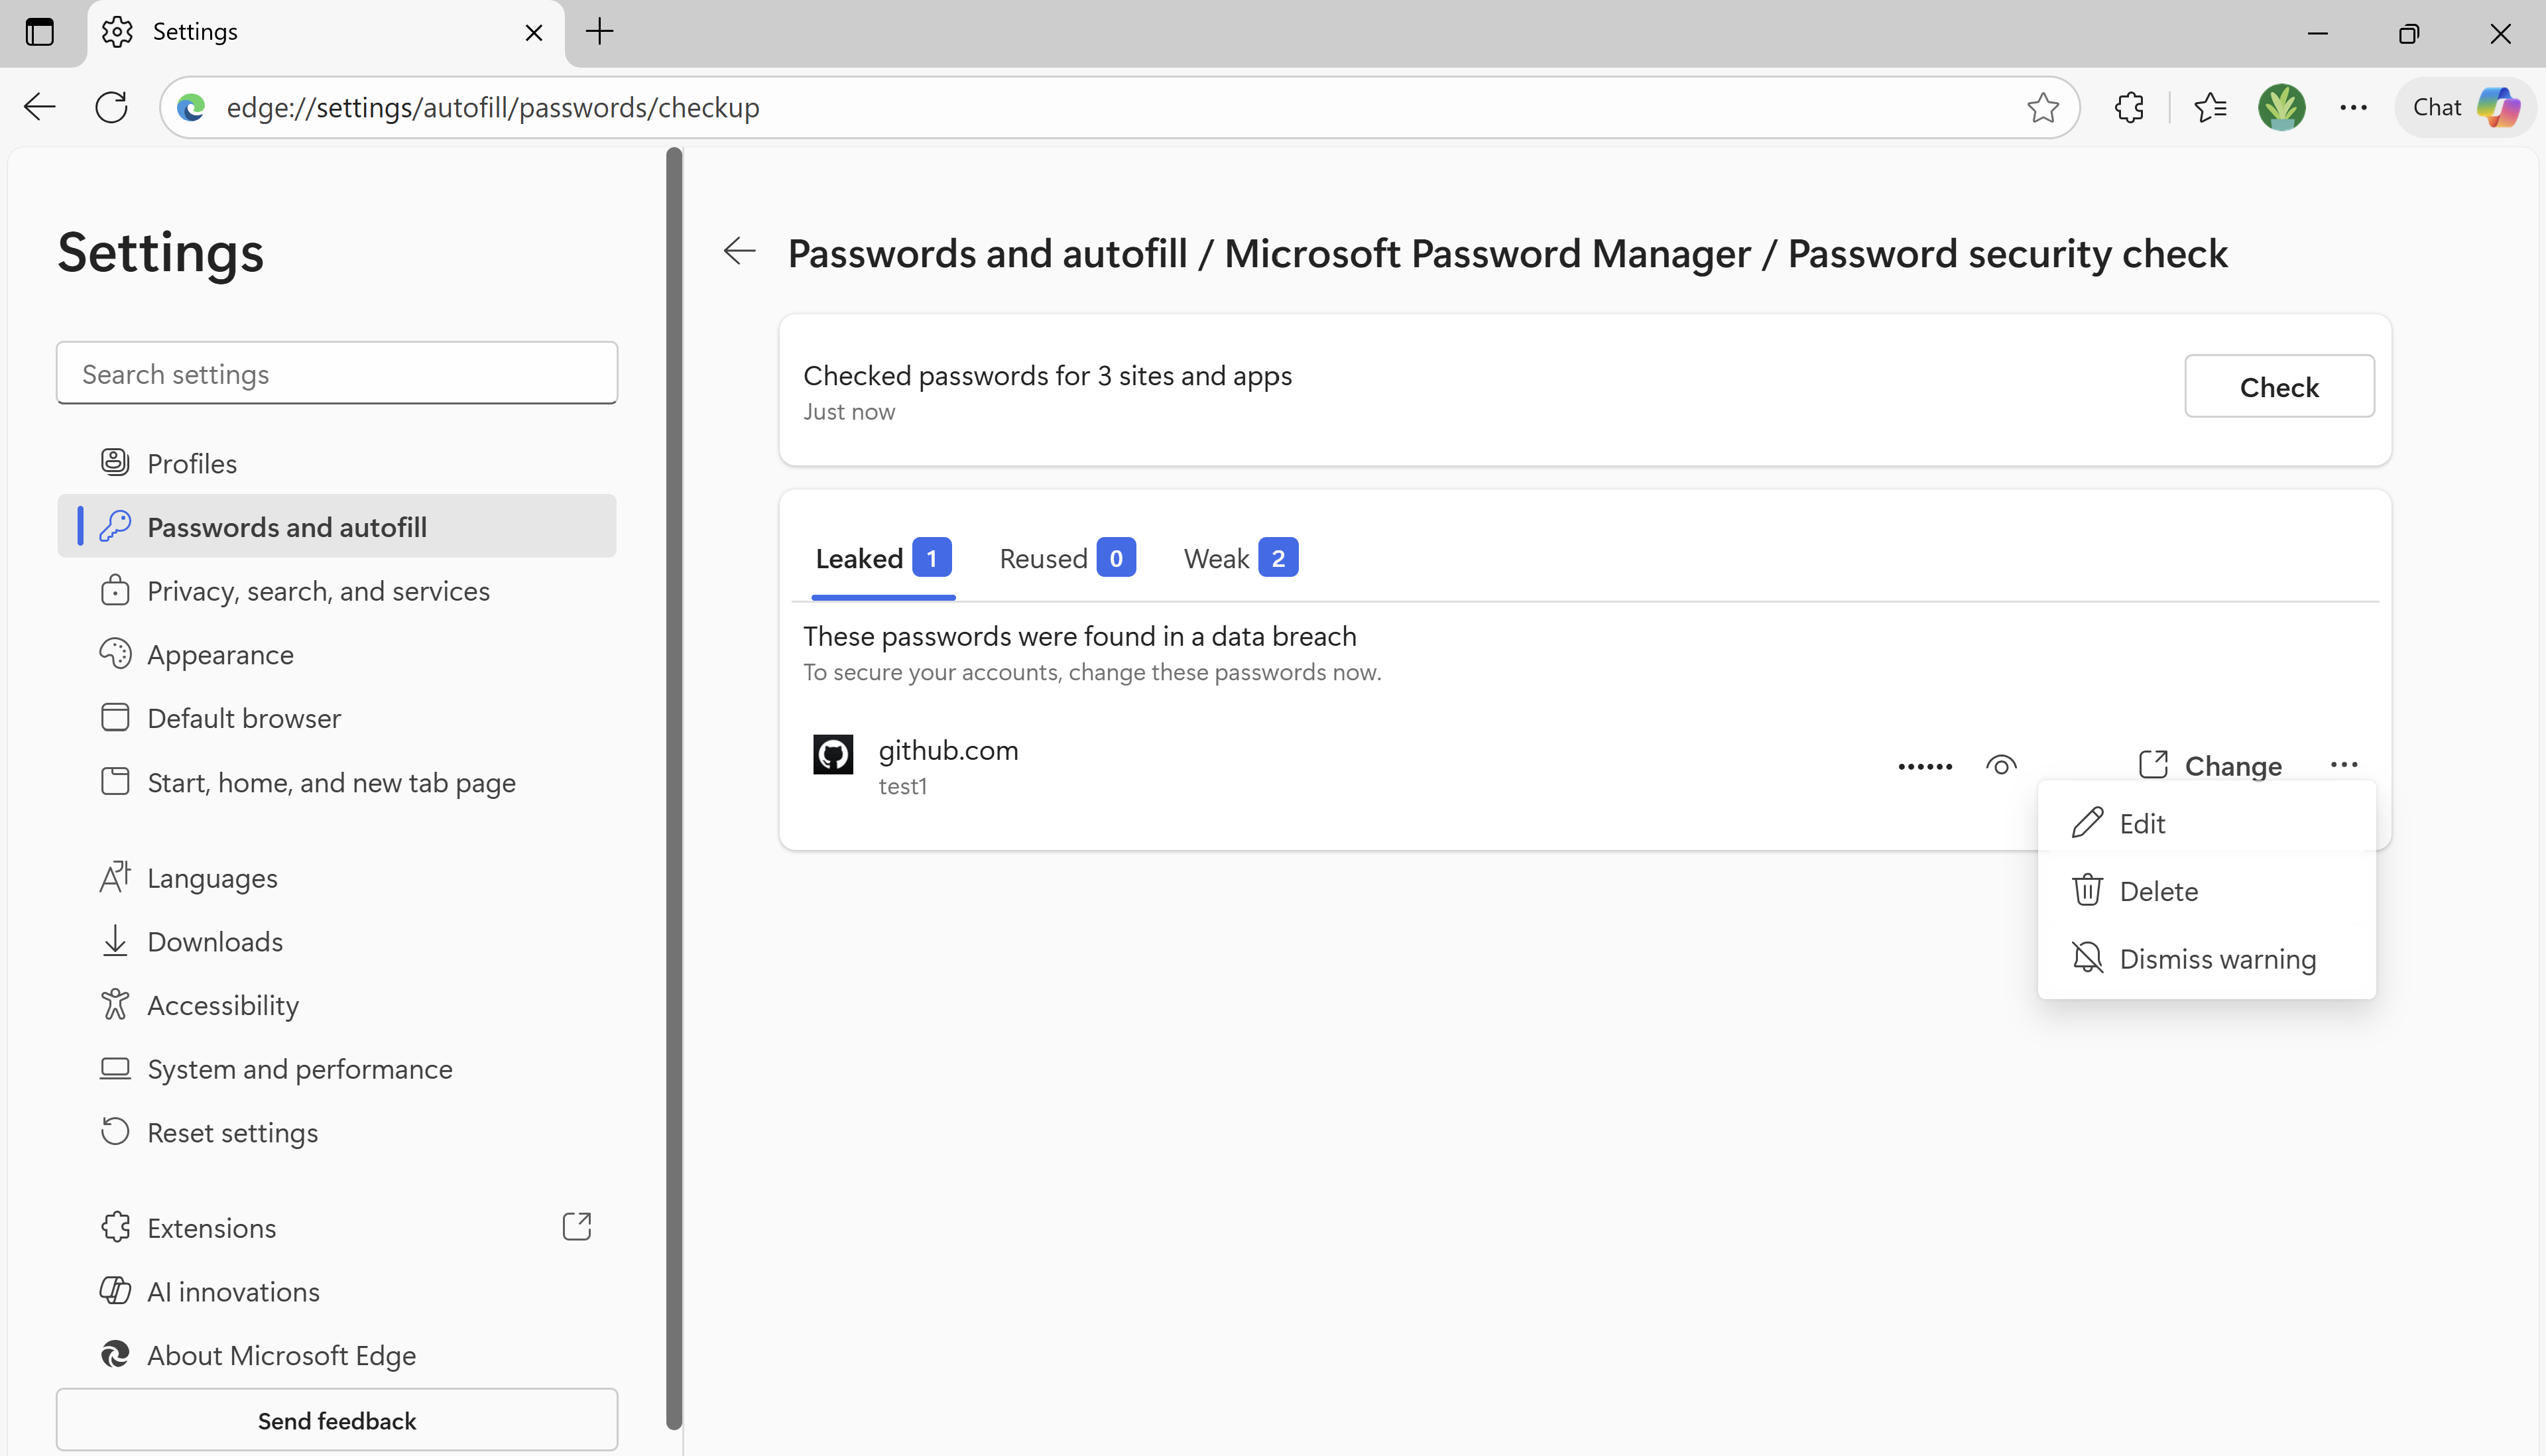Viewport: 2546px width, 1456px height.
Task: Select Edit from the context menu
Action: click(x=2144, y=822)
